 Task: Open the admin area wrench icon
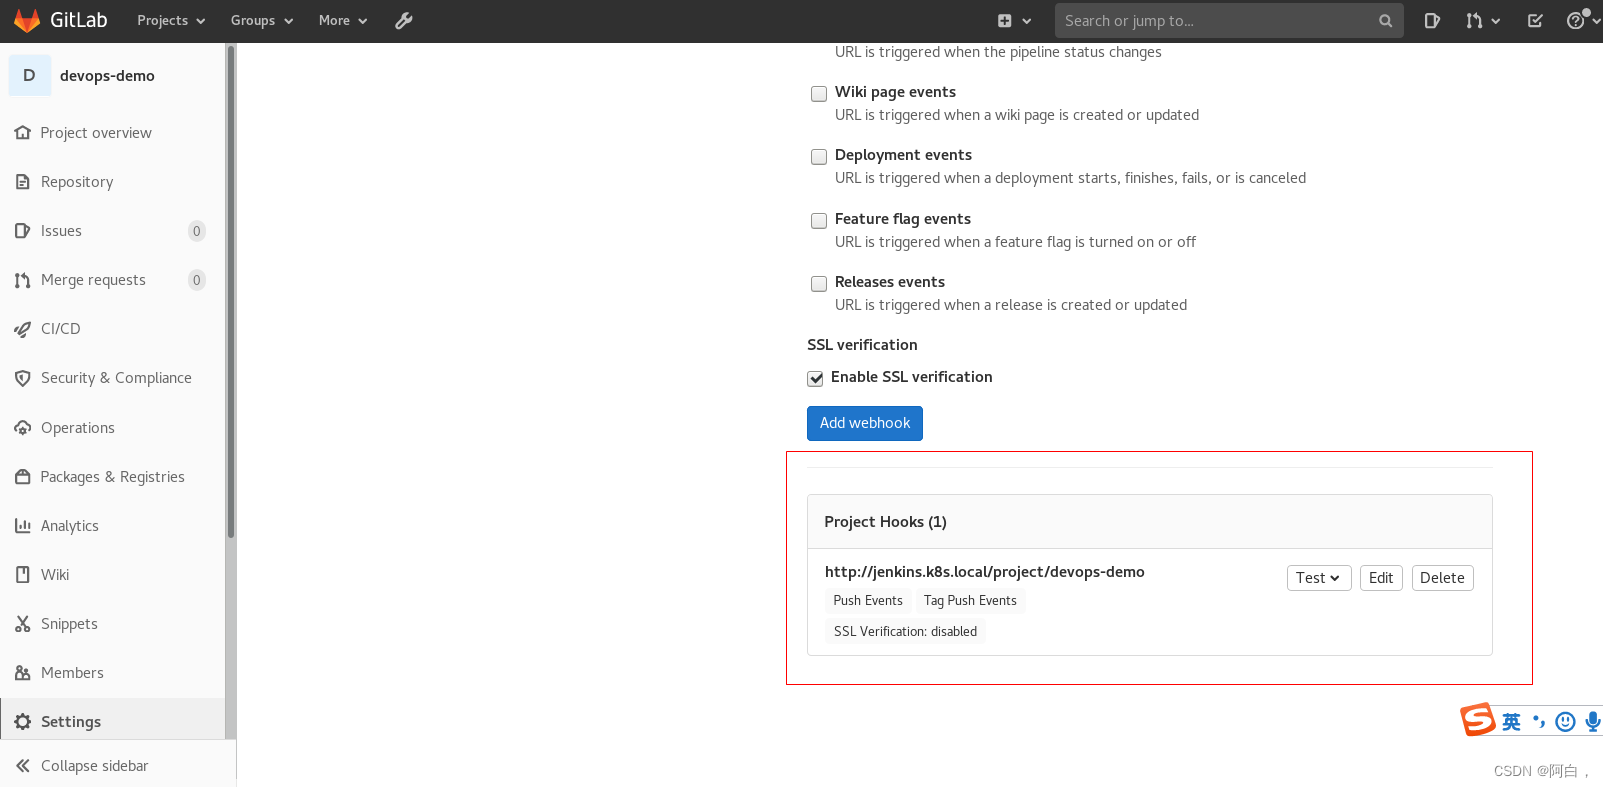click(404, 20)
